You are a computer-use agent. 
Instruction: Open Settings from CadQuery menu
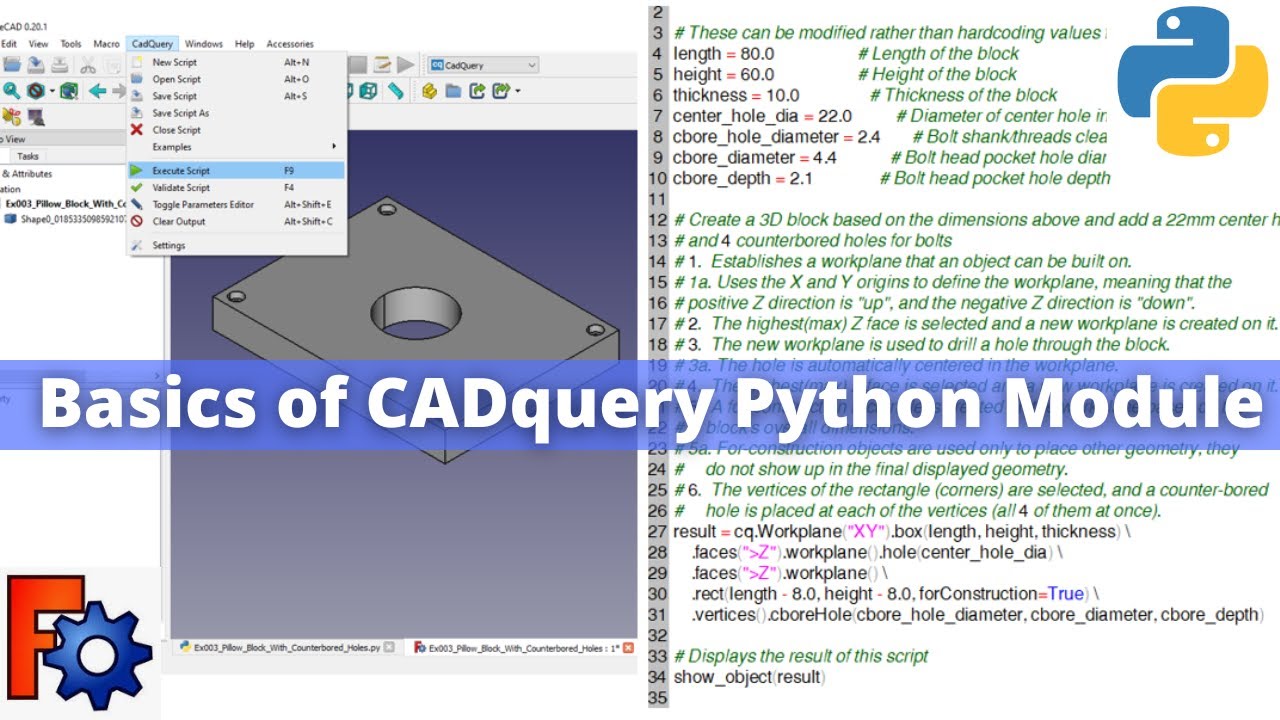[x=236, y=245]
